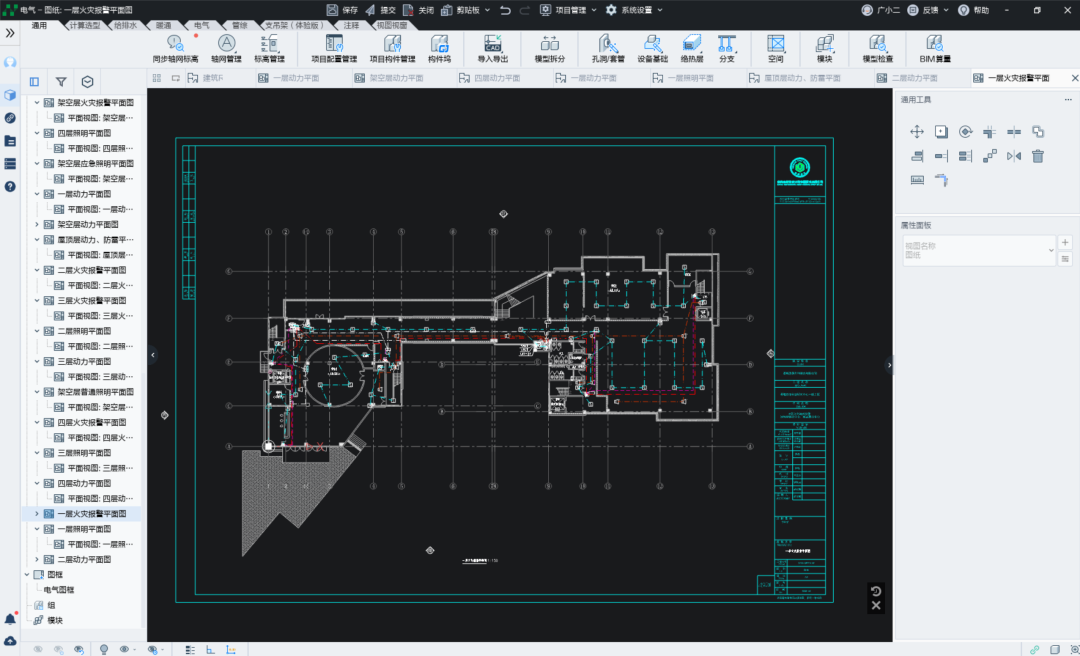Click the 关闭 close drawing button

click(419, 10)
